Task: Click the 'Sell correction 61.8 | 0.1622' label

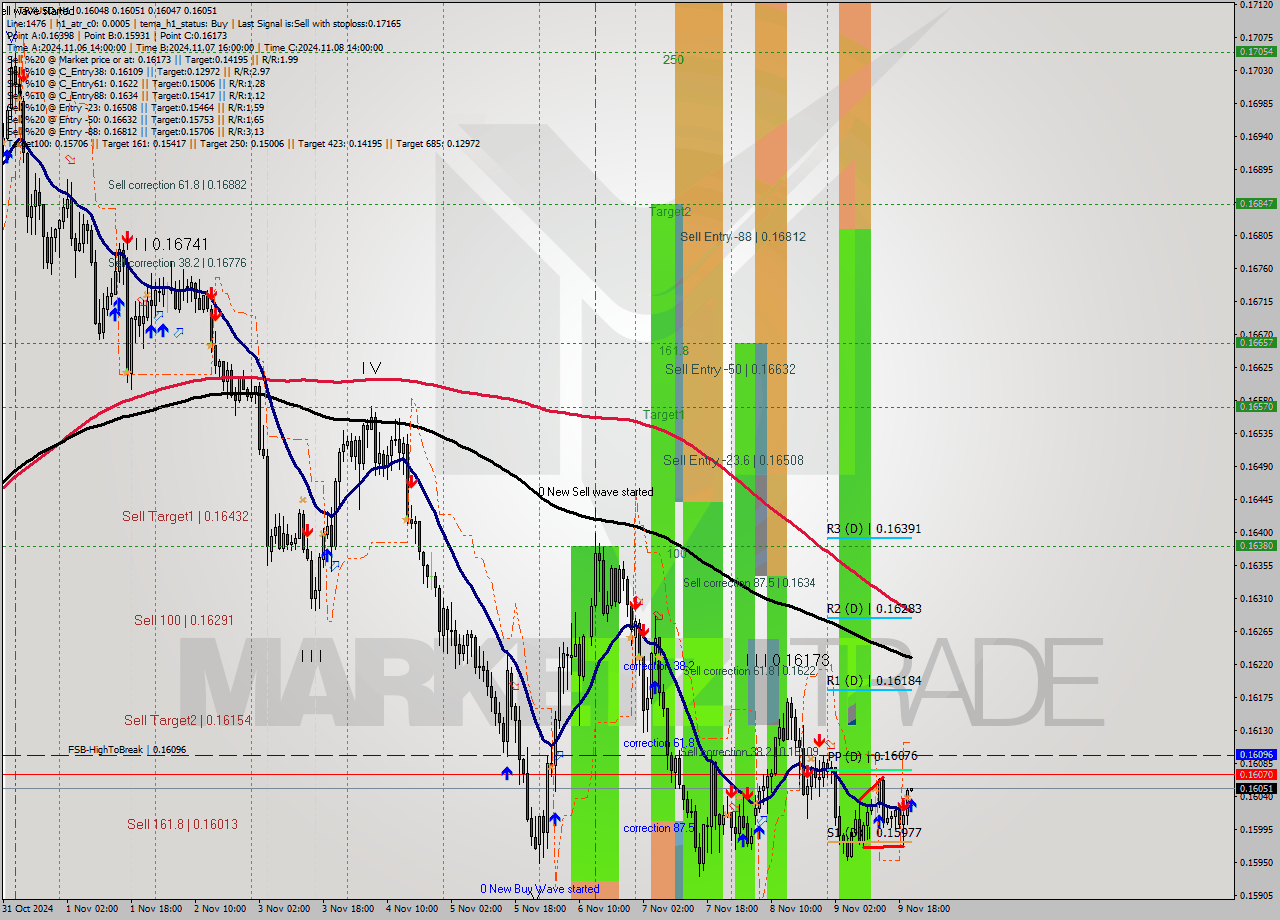Action: (749, 671)
